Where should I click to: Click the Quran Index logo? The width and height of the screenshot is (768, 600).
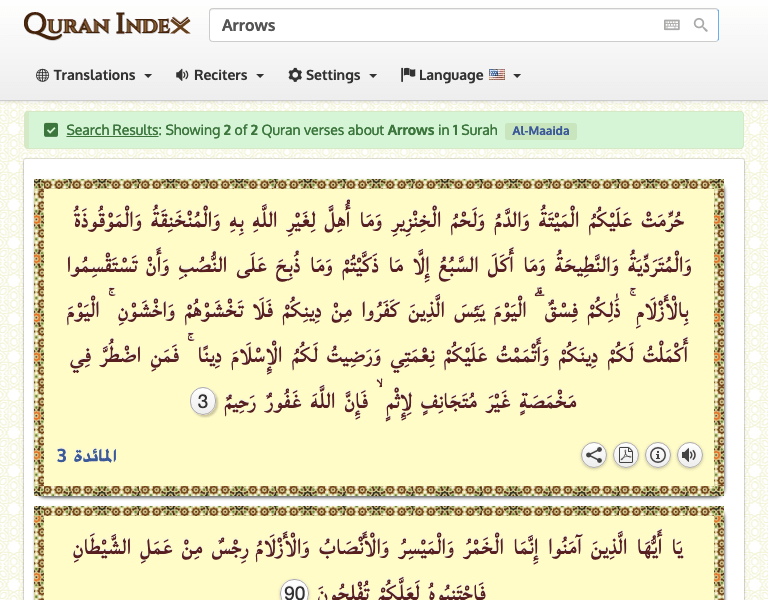106,25
